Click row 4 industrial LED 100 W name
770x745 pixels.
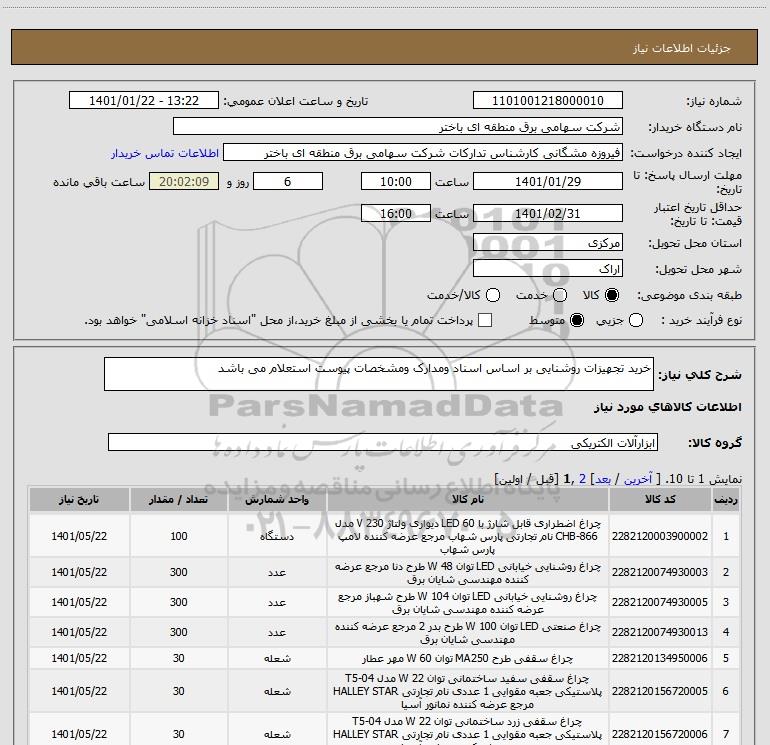(468, 633)
